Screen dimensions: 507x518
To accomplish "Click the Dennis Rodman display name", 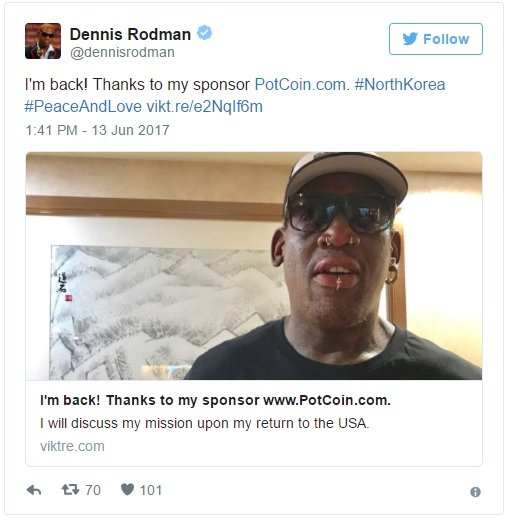I will tap(130, 34).
